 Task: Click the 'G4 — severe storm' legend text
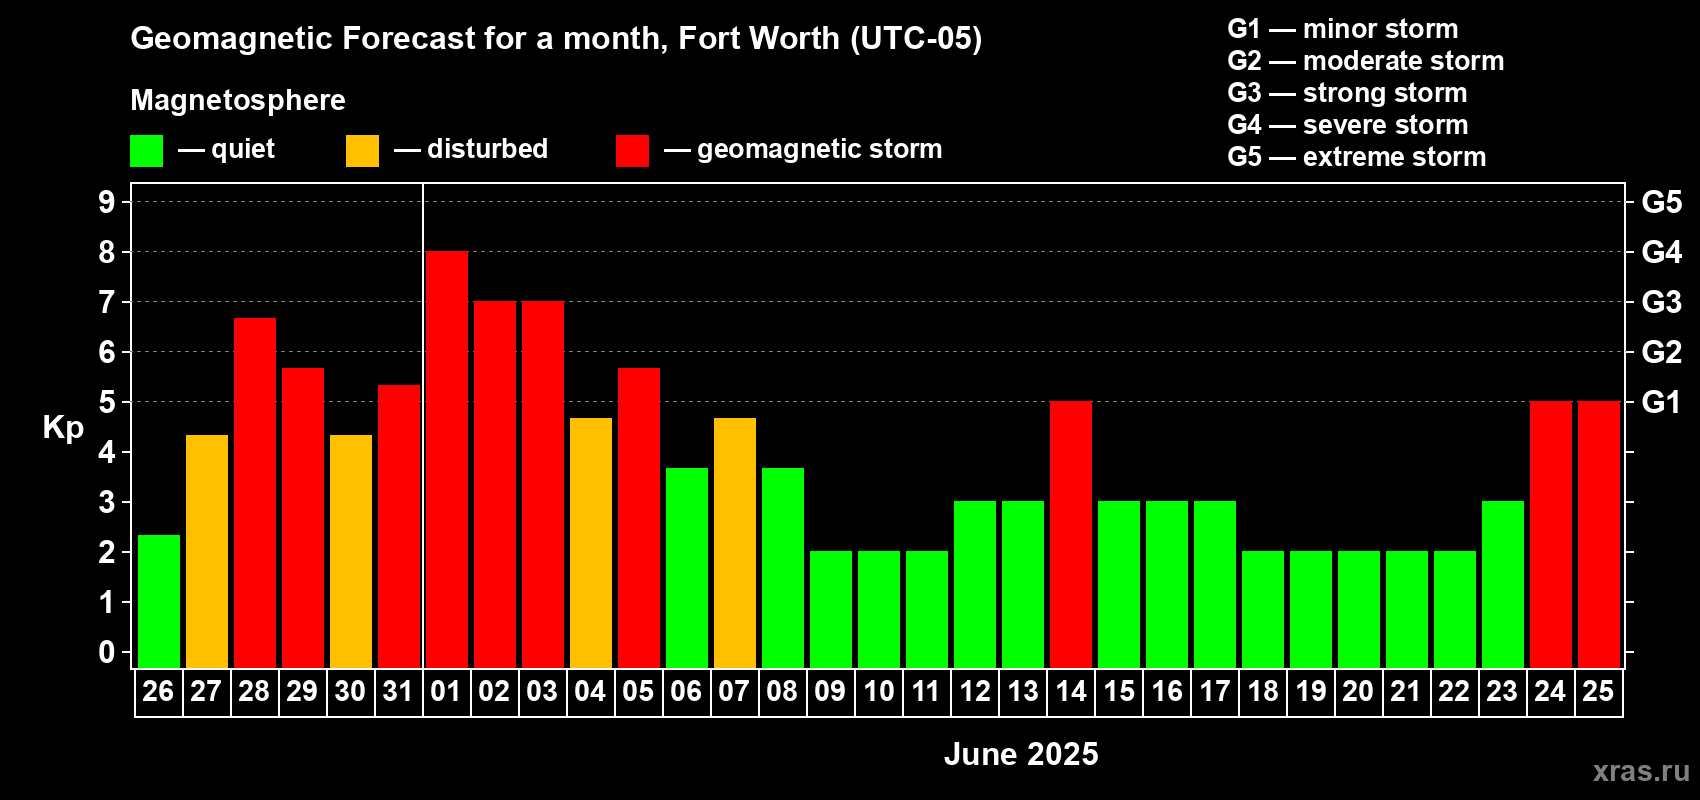coord(1348,125)
